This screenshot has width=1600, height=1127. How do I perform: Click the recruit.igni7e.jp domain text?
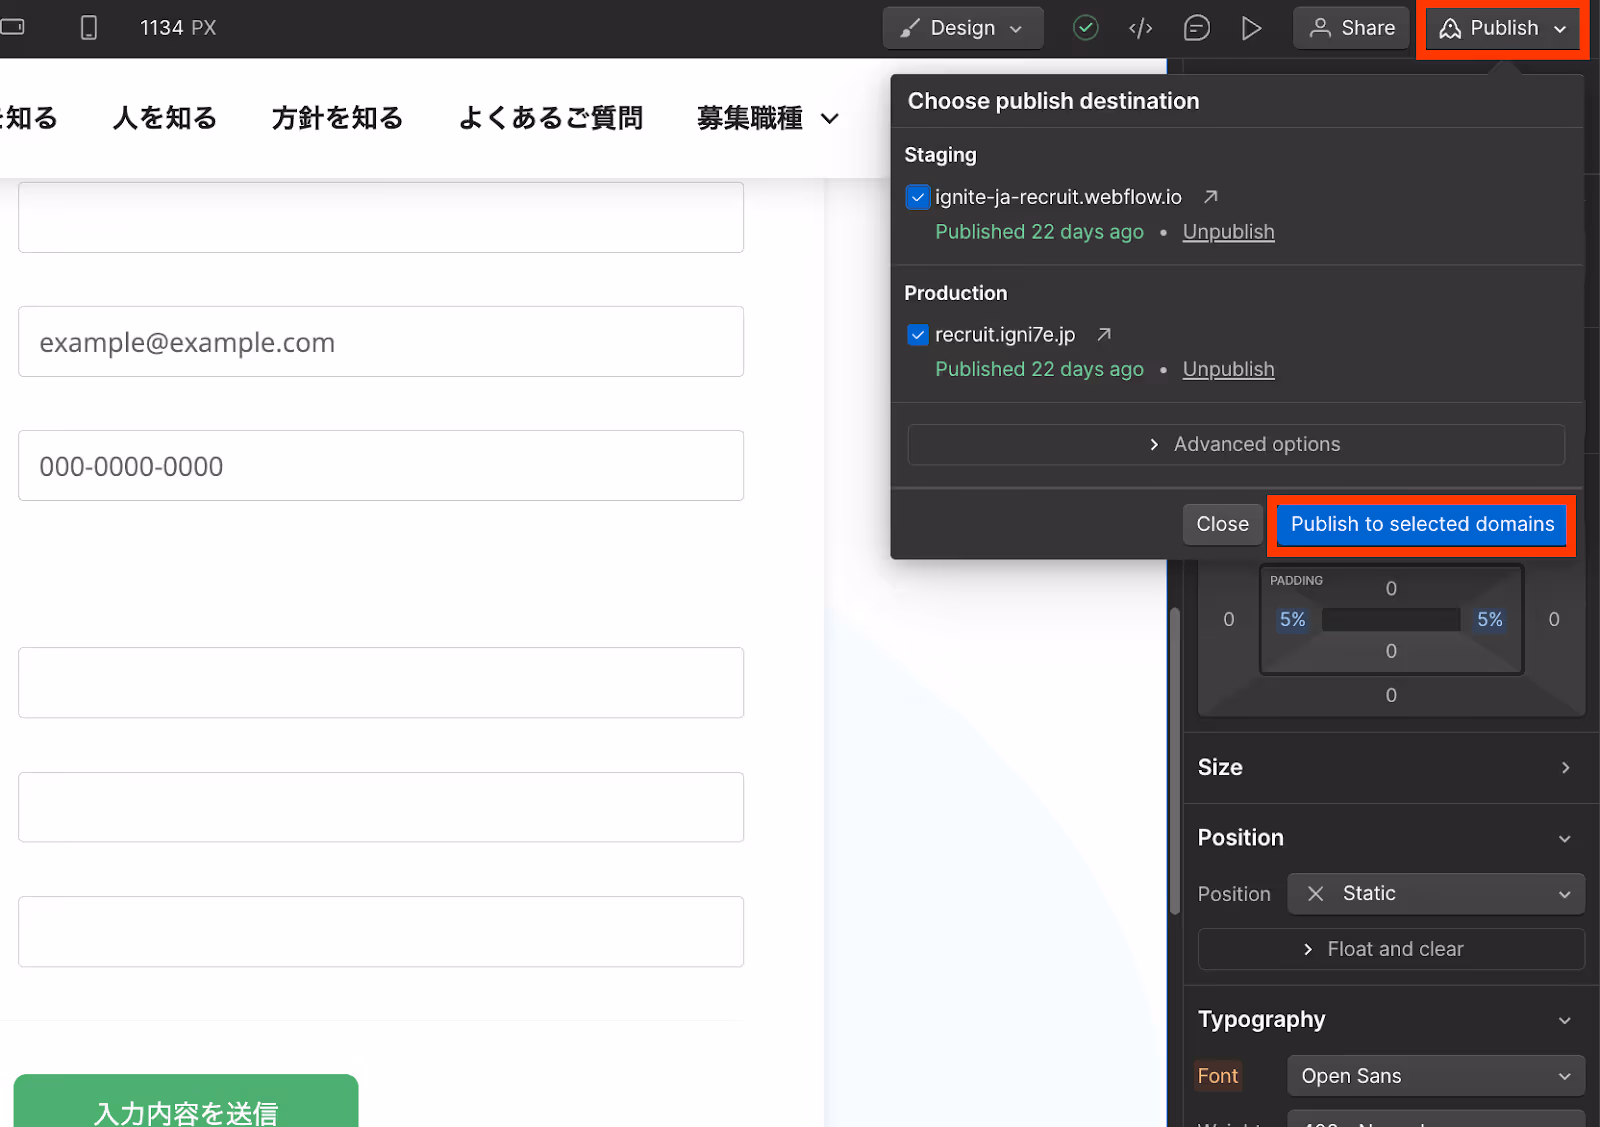click(x=1005, y=335)
